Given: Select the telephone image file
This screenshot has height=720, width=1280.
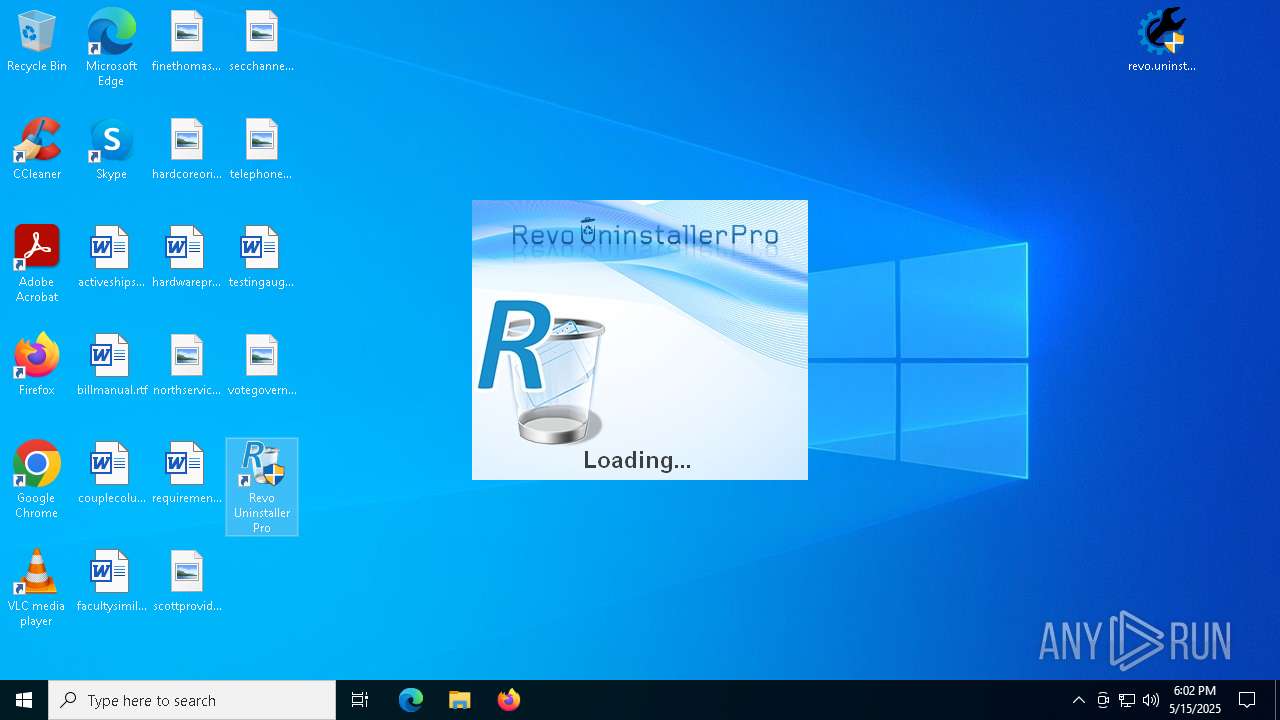Looking at the screenshot, I should [x=261, y=150].
